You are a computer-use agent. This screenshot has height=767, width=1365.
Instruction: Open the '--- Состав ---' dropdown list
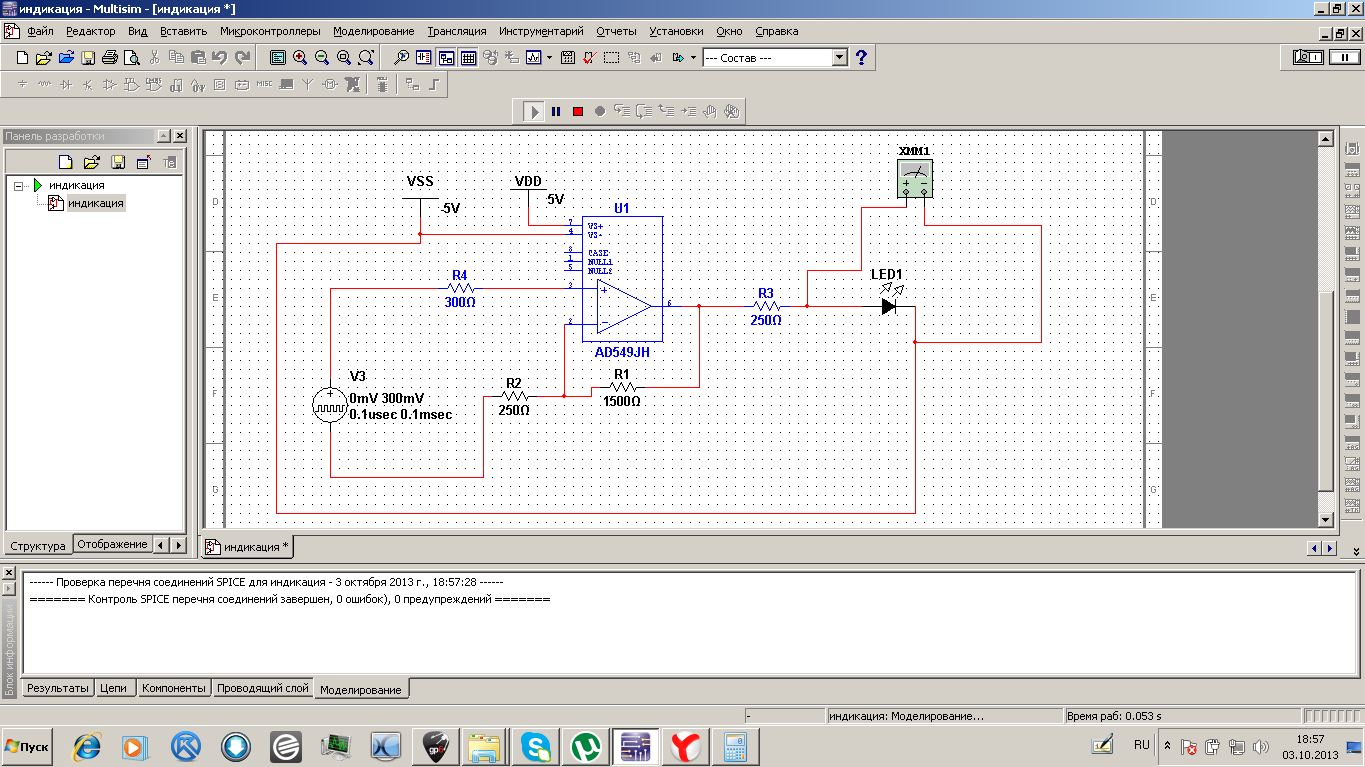[x=776, y=58]
